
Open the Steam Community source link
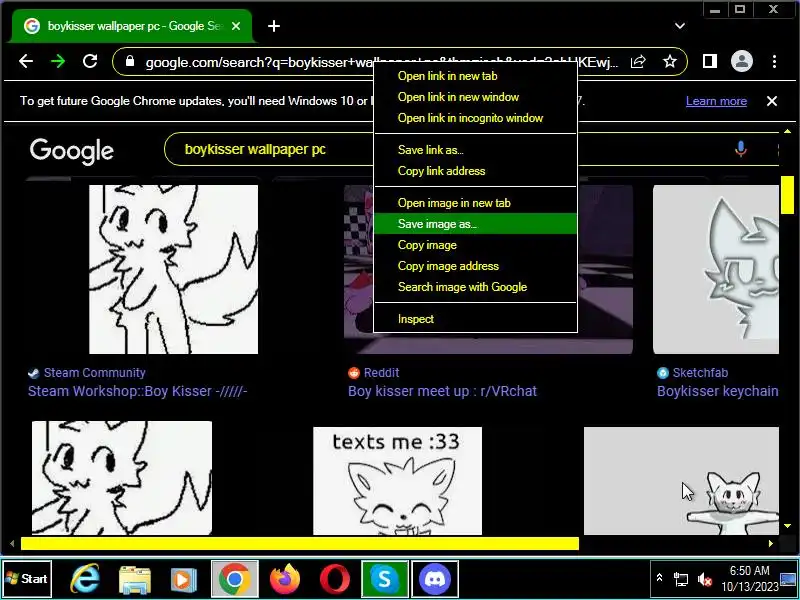94,373
